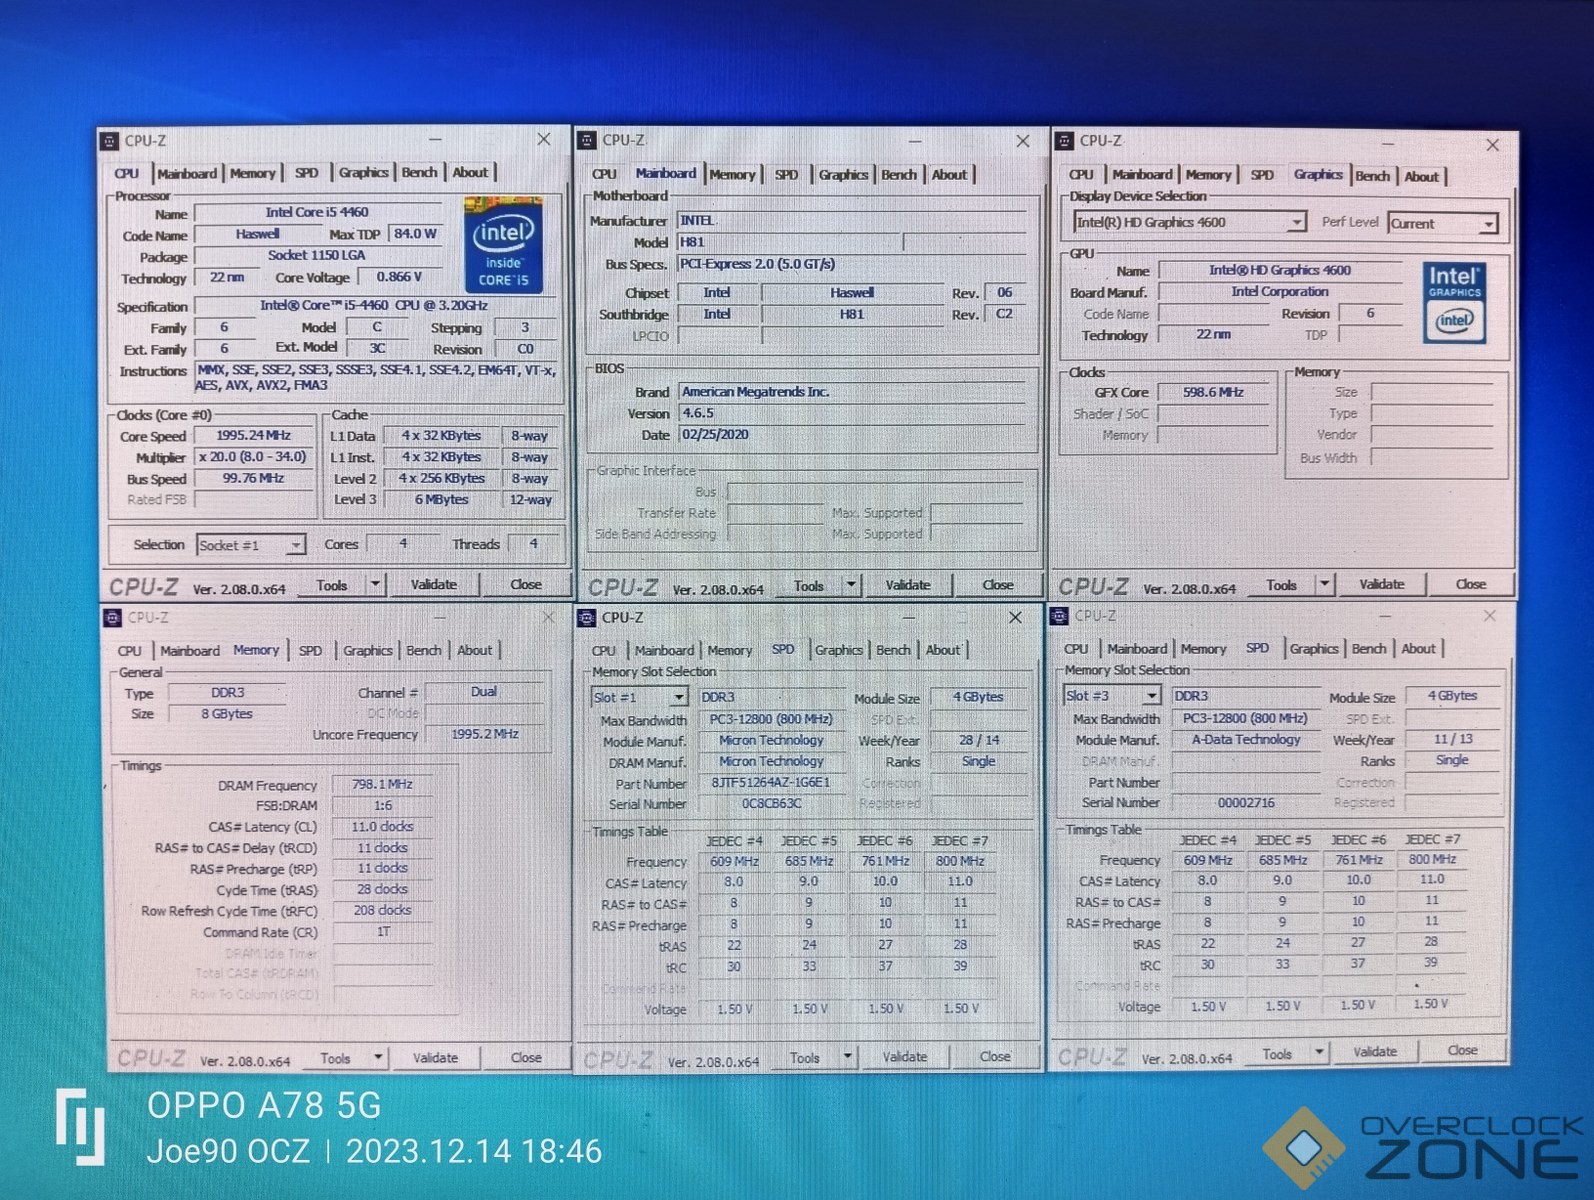Click Validate in the Graphics window

[x=1381, y=584]
